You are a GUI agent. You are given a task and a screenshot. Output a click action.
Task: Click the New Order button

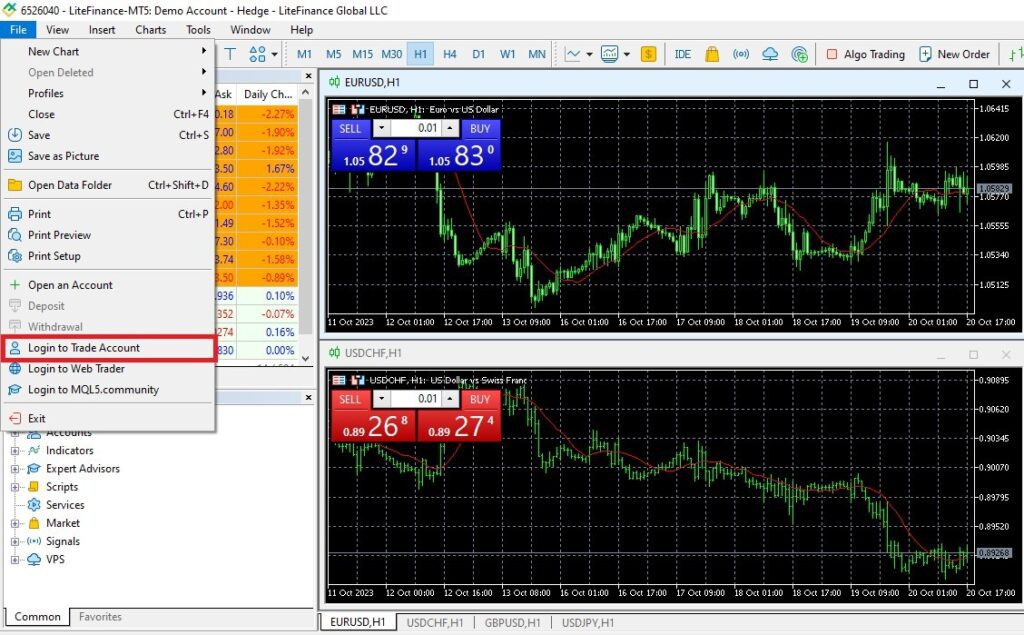tap(954, 54)
